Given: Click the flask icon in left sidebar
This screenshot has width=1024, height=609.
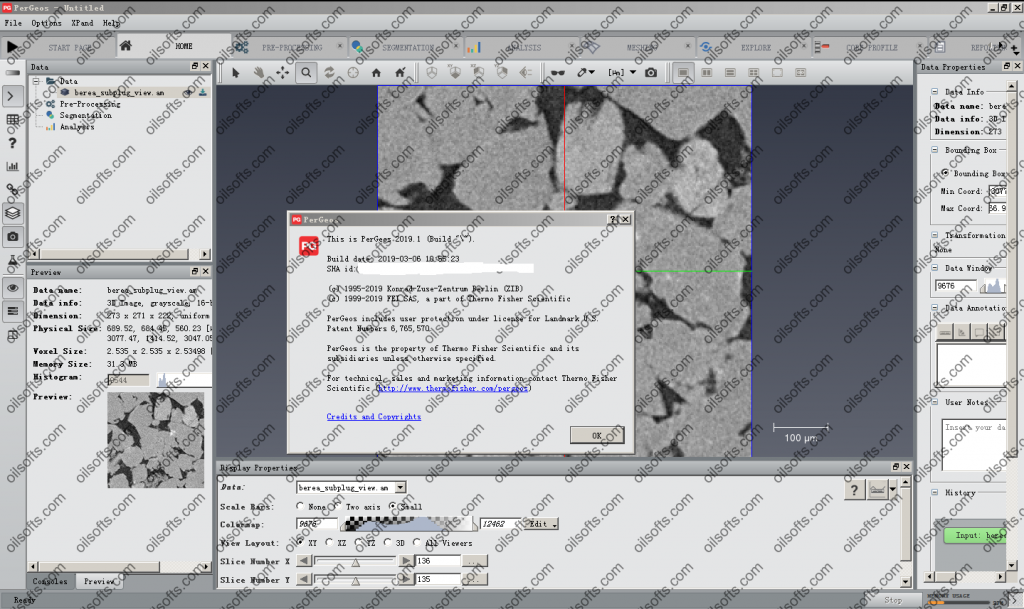Looking at the screenshot, I should point(12,260).
